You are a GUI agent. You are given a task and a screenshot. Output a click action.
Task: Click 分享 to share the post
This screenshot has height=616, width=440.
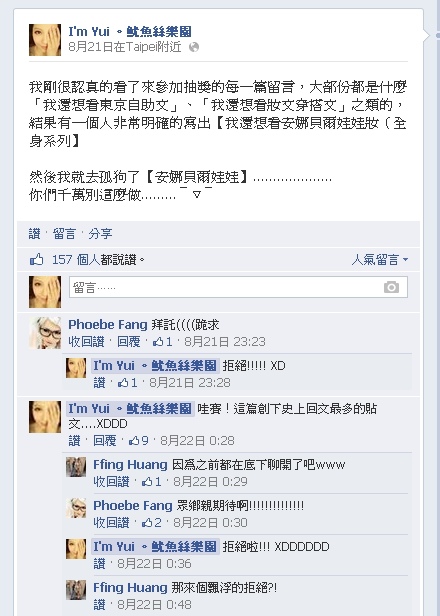(x=100, y=234)
